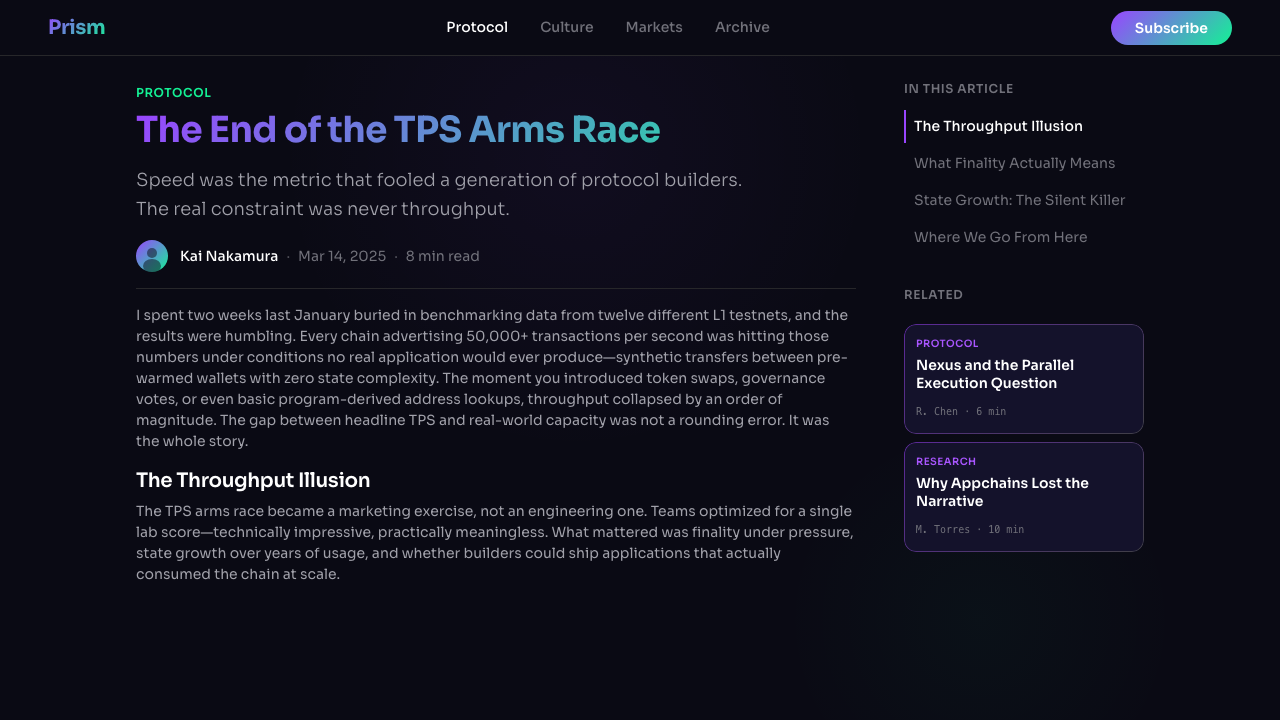Click the M. Torres · 10 min byline
The width and height of the screenshot is (1280, 720).
[970, 529]
